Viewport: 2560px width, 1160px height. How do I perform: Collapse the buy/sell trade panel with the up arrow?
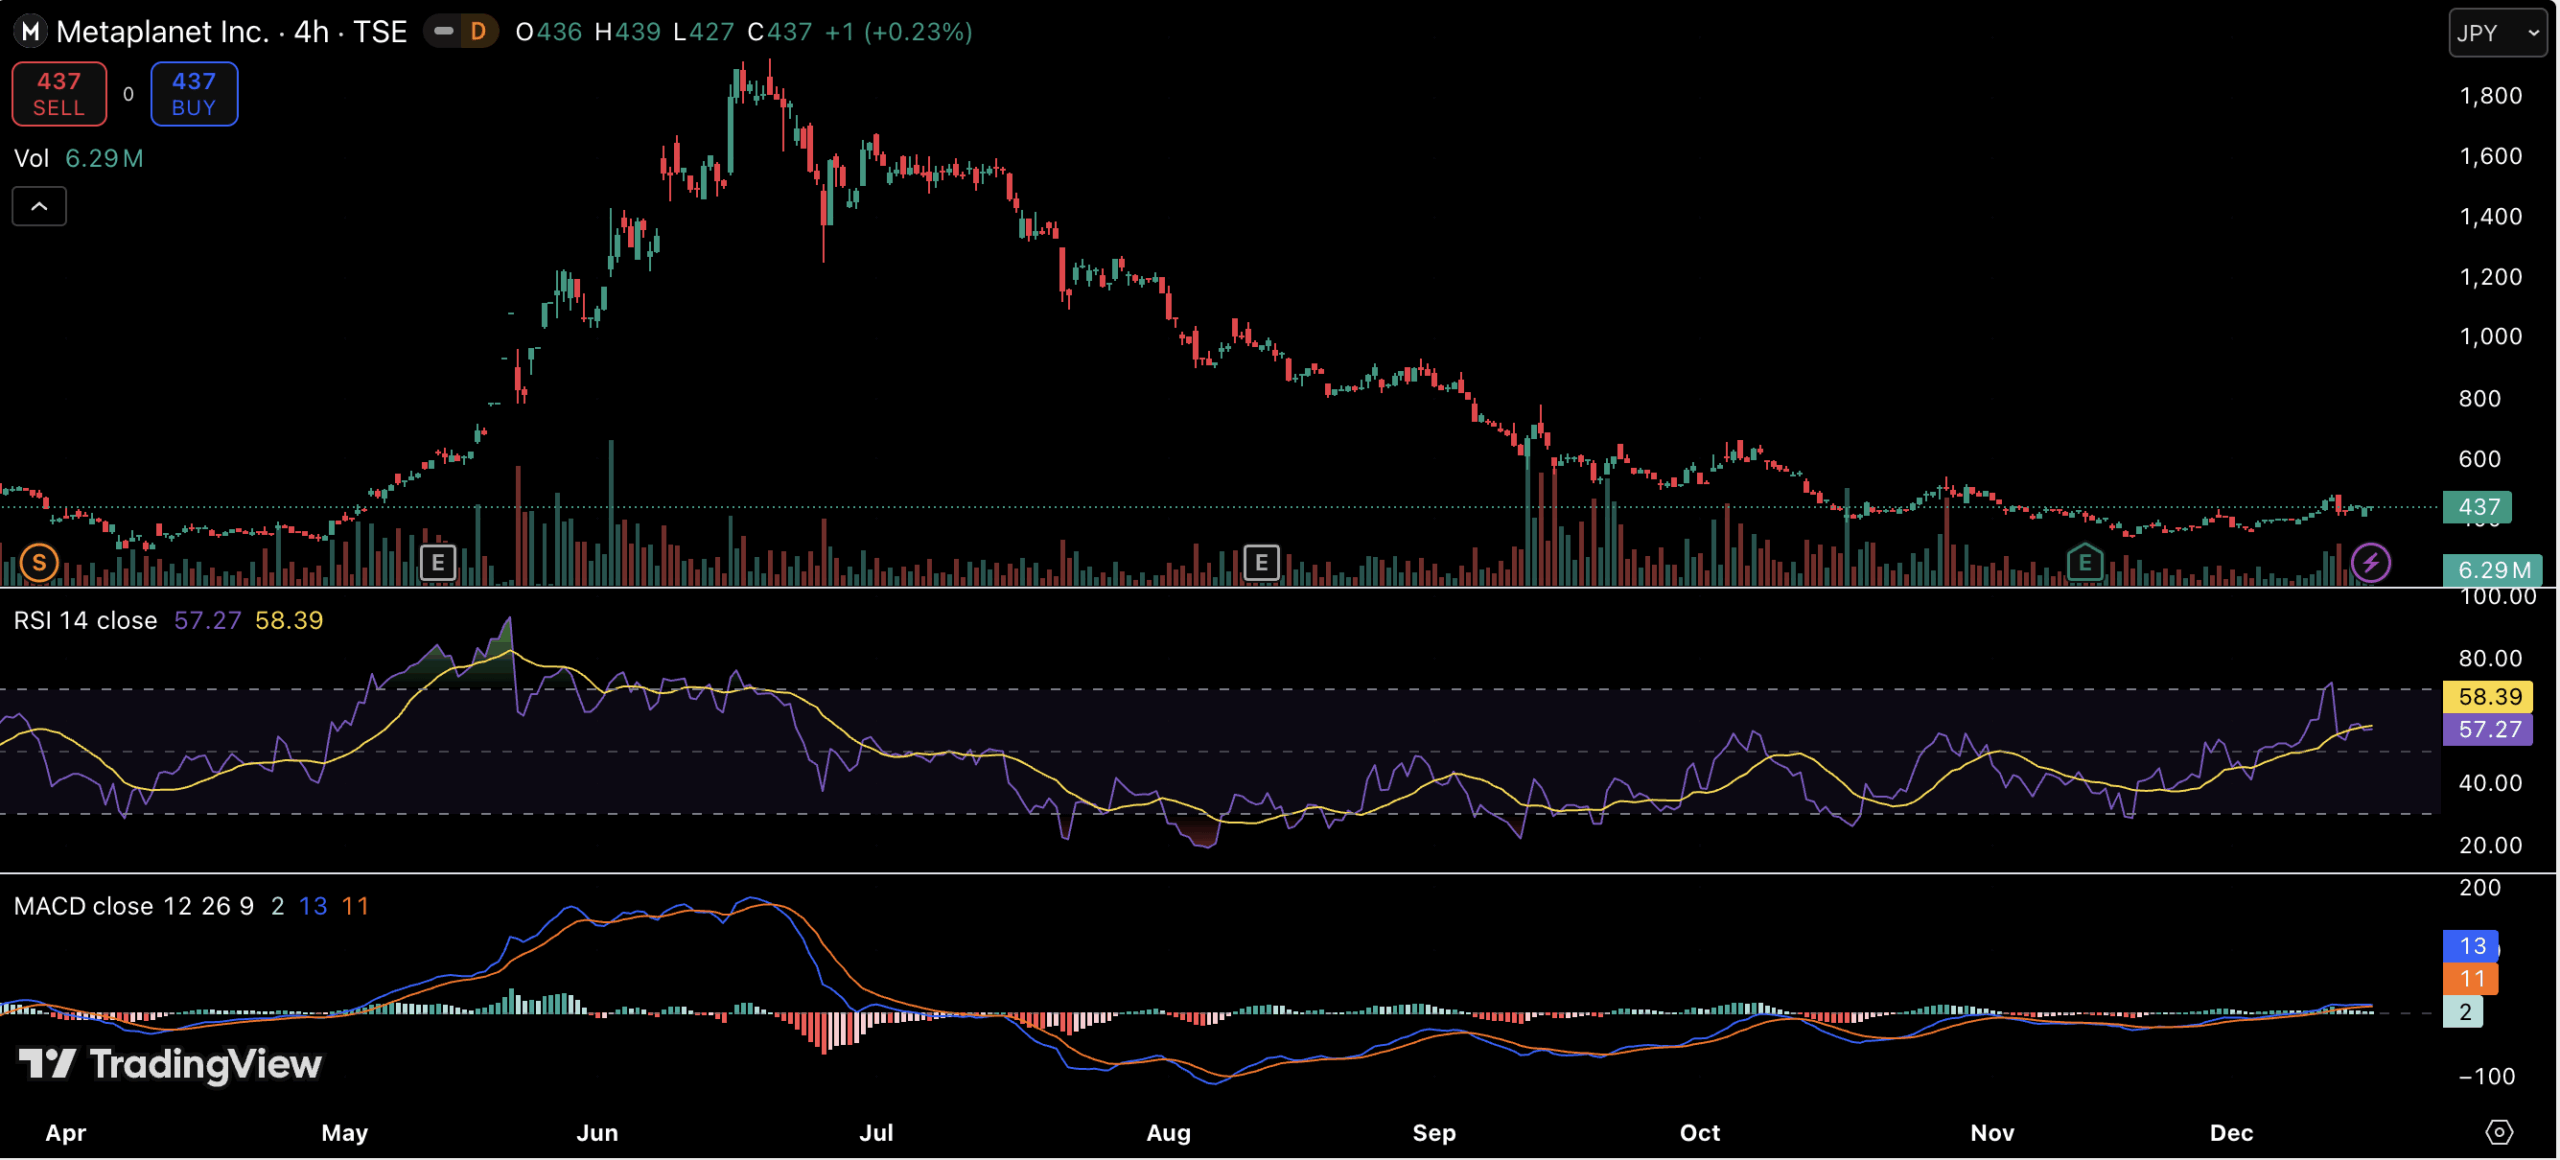coord(38,206)
